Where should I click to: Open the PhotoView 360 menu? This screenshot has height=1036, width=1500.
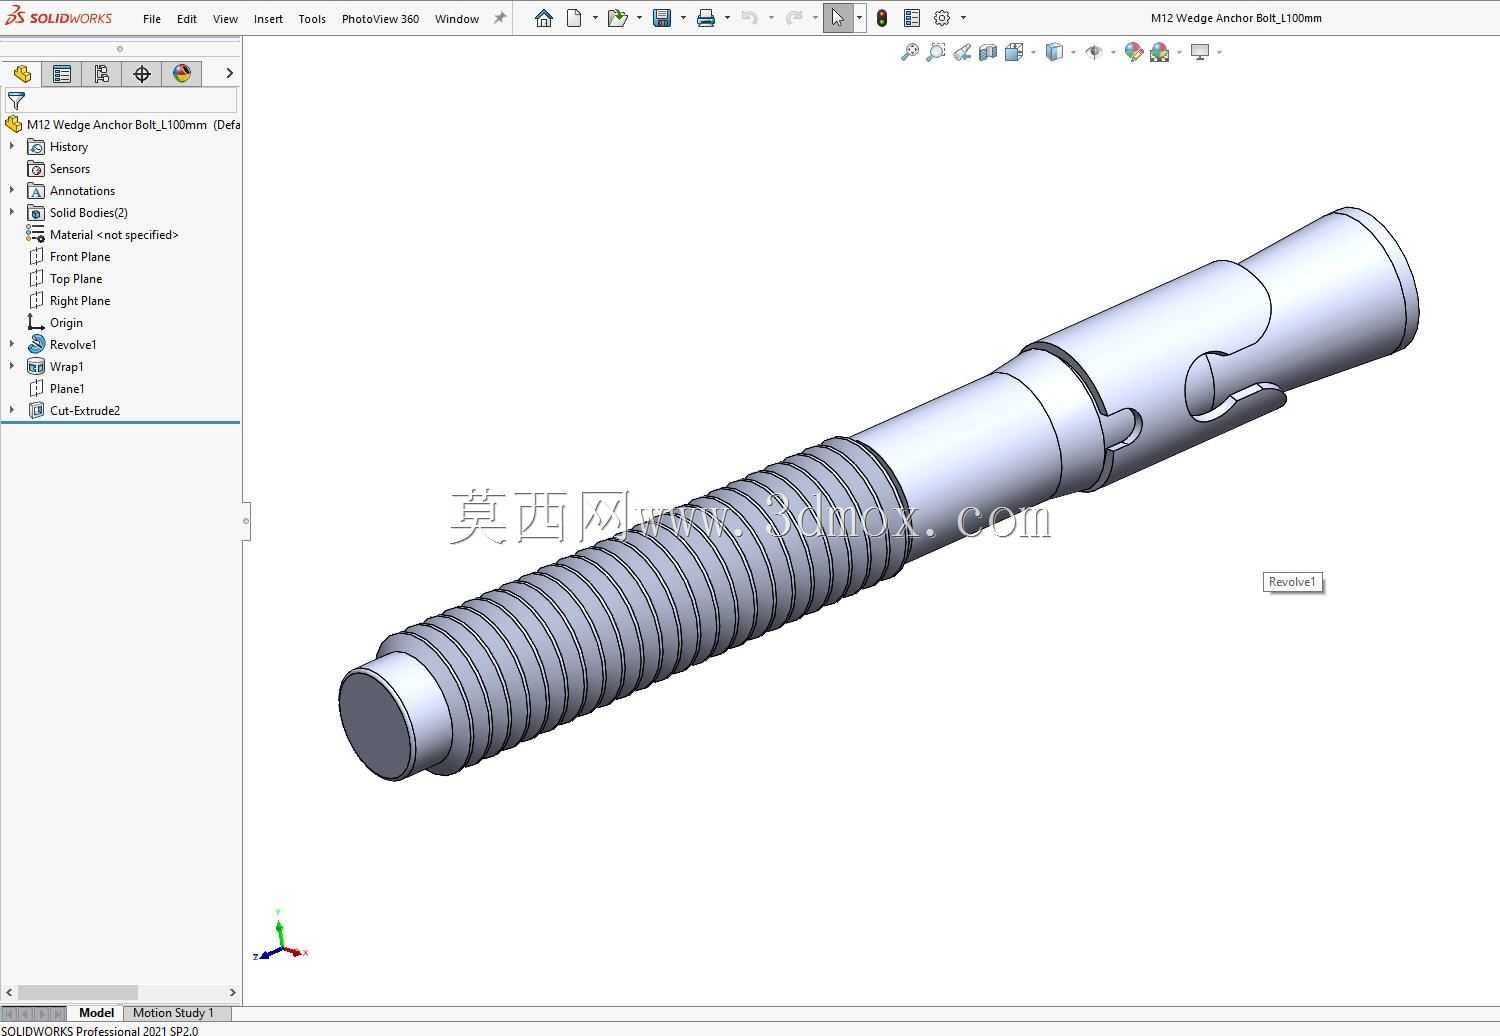[x=380, y=18]
